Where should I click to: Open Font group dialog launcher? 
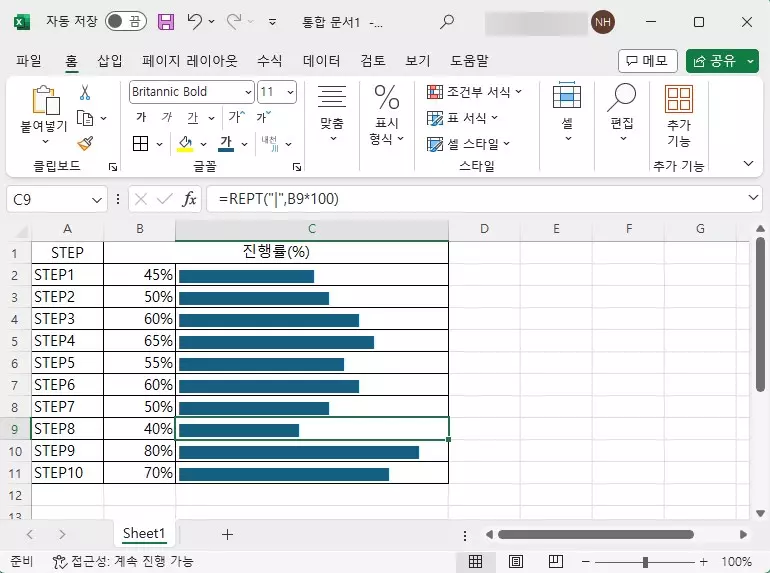(297, 167)
